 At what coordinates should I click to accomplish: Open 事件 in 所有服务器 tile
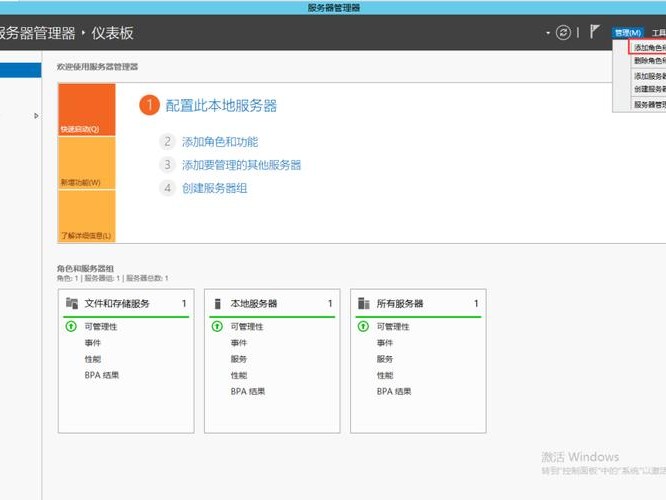coord(385,343)
